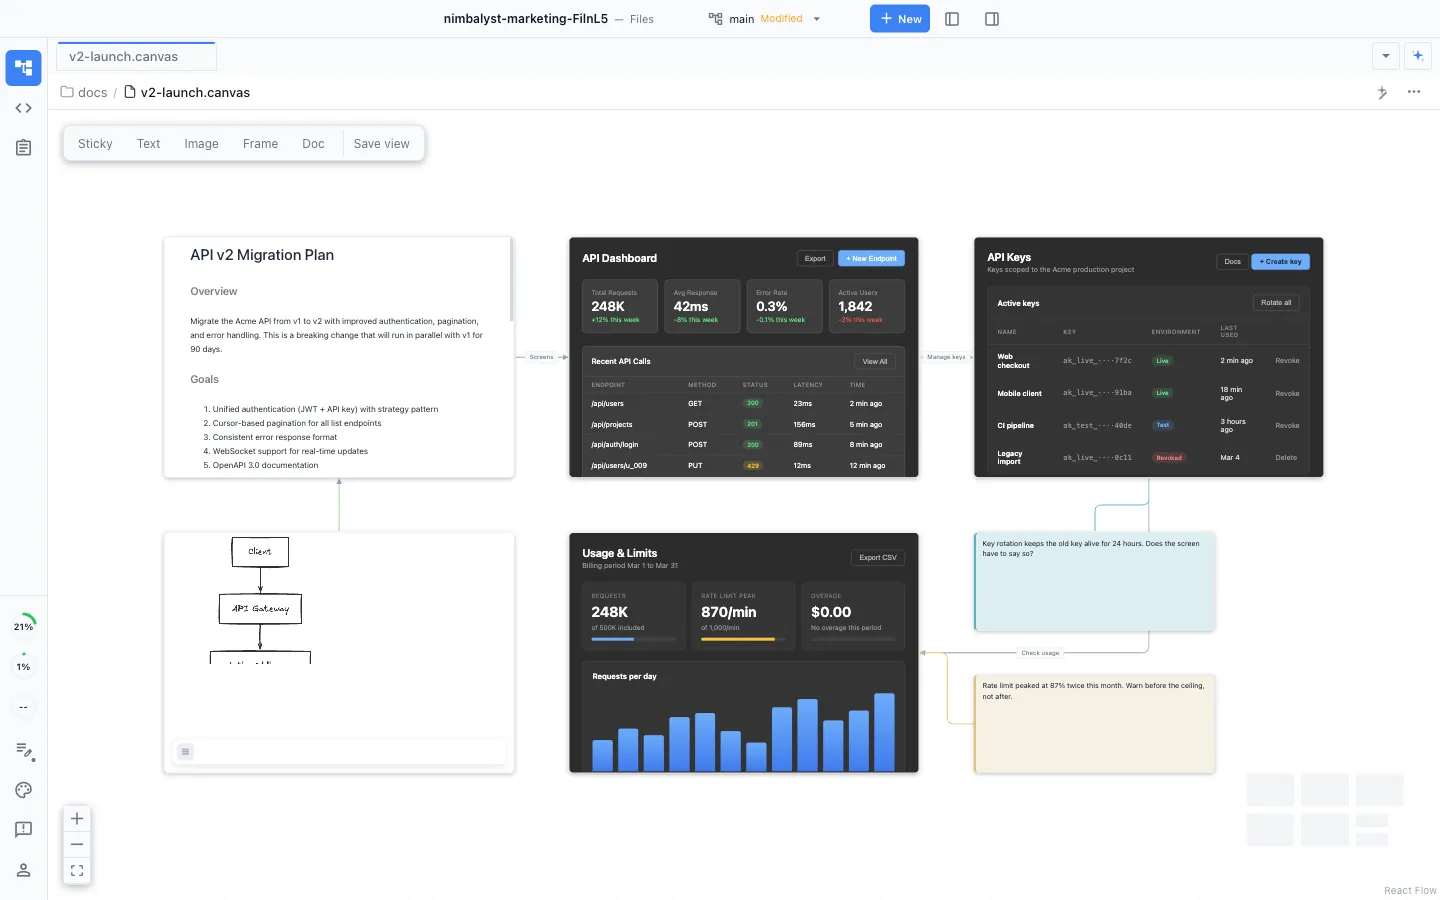The image size is (1440, 900).
Task: Click the git branch icon beside main
Action: tap(715, 19)
